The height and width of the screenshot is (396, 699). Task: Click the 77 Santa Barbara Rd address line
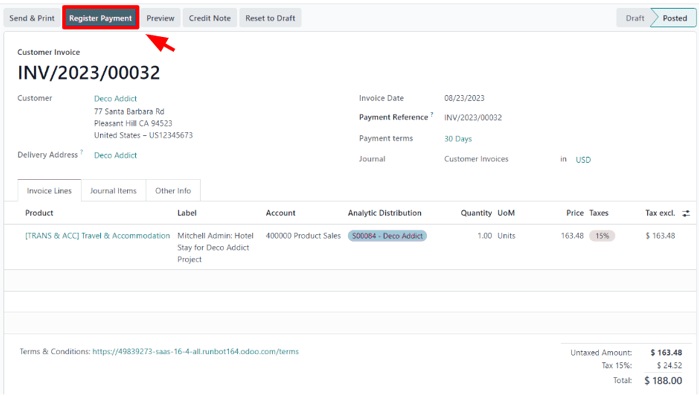(129, 111)
